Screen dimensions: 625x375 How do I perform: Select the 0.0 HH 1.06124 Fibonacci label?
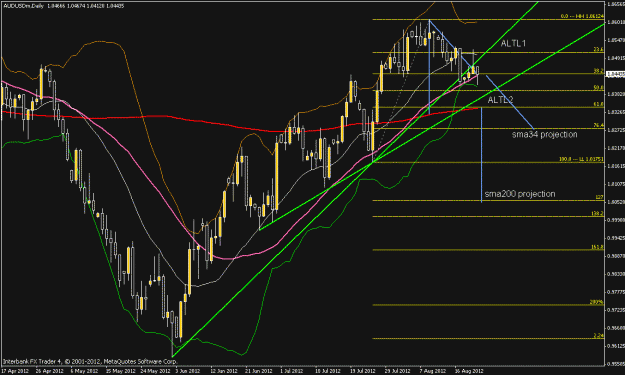point(582,16)
